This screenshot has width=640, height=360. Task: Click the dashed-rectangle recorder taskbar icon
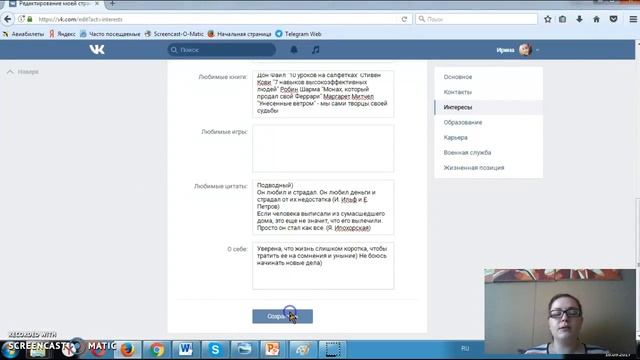[x=332, y=349]
